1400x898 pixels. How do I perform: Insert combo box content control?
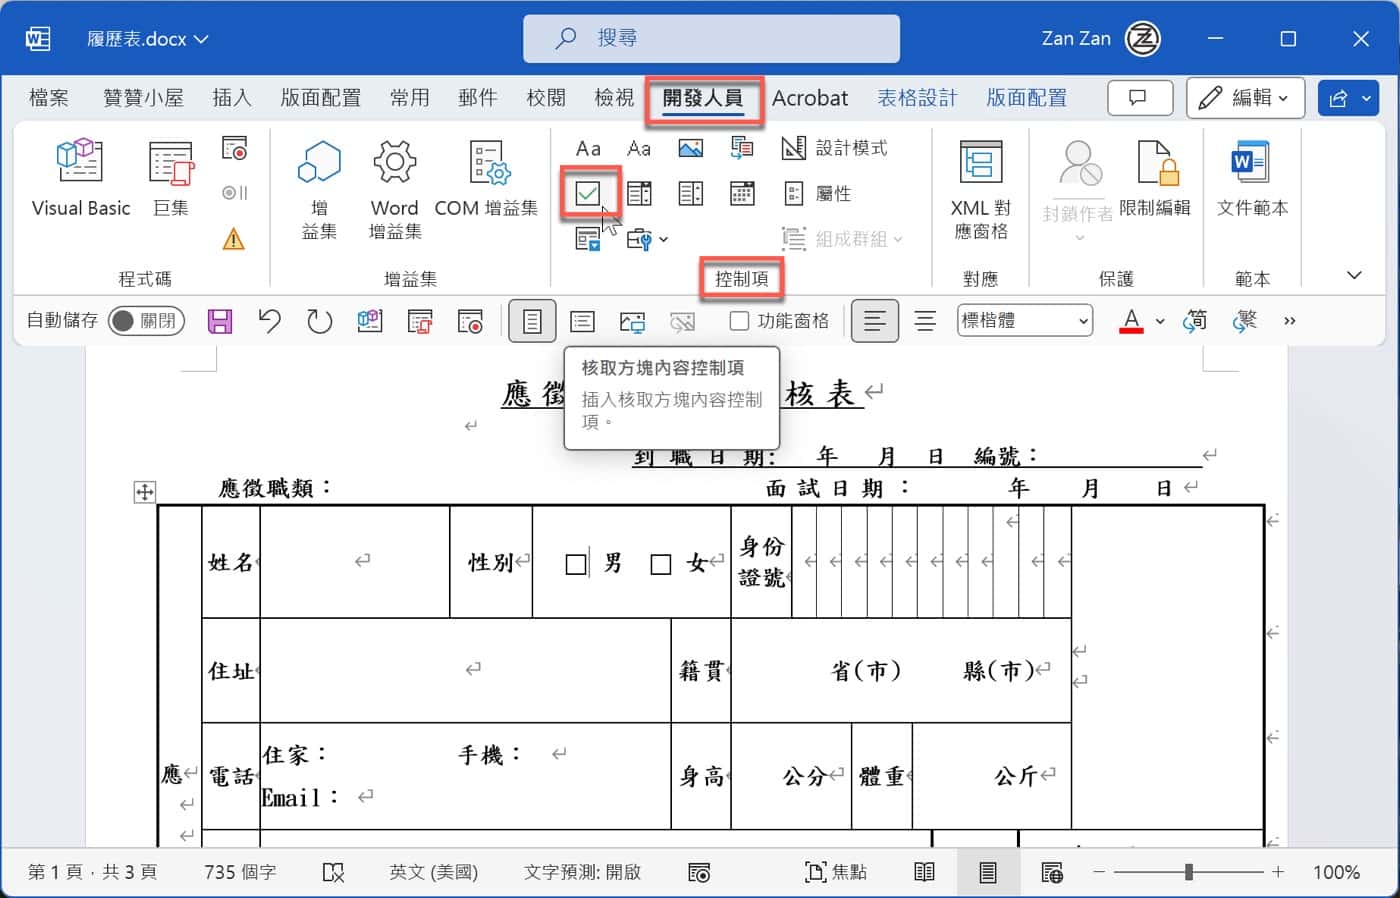639,193
